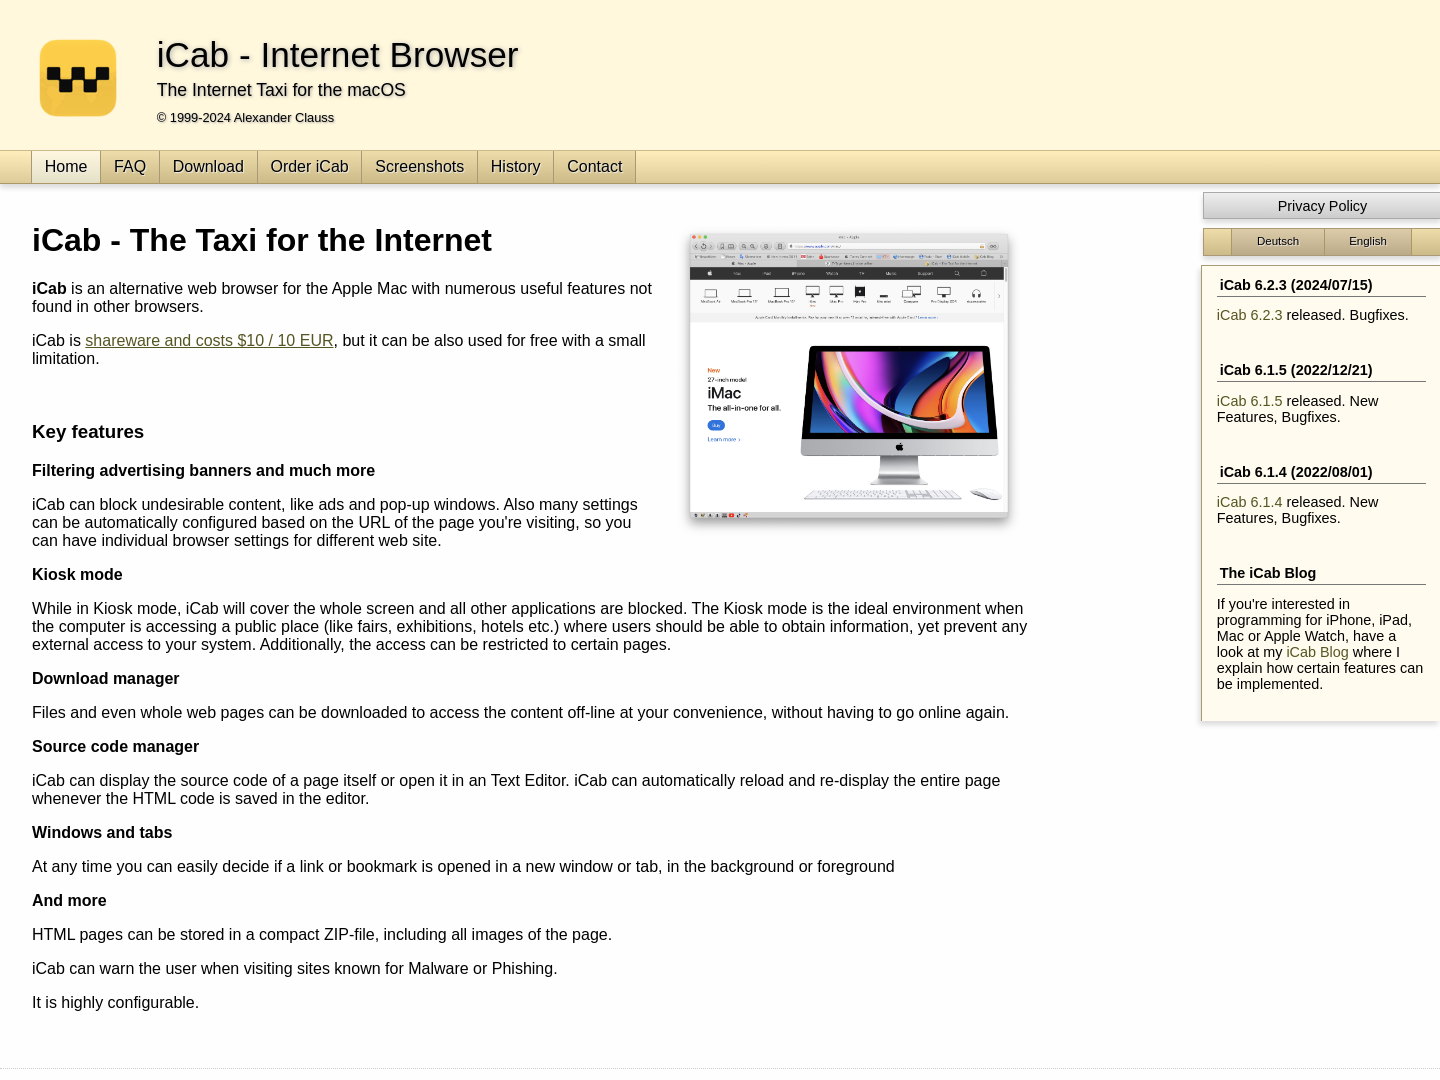Open the FAQ tab
This screenshot has width=1440, height=1080.
130,167
